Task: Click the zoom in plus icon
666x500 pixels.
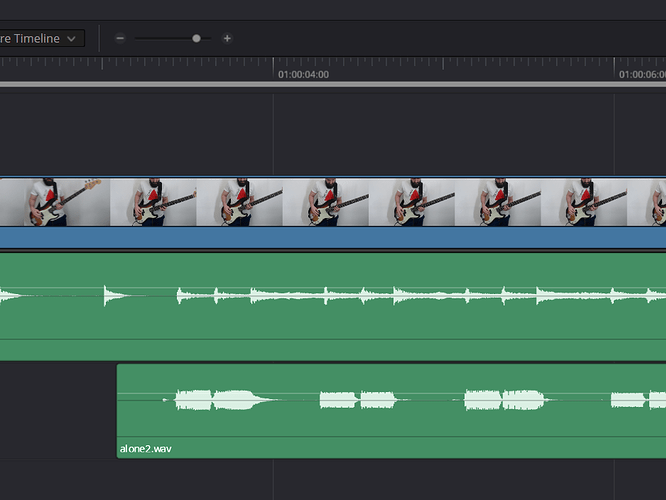Action: [227, 38]
